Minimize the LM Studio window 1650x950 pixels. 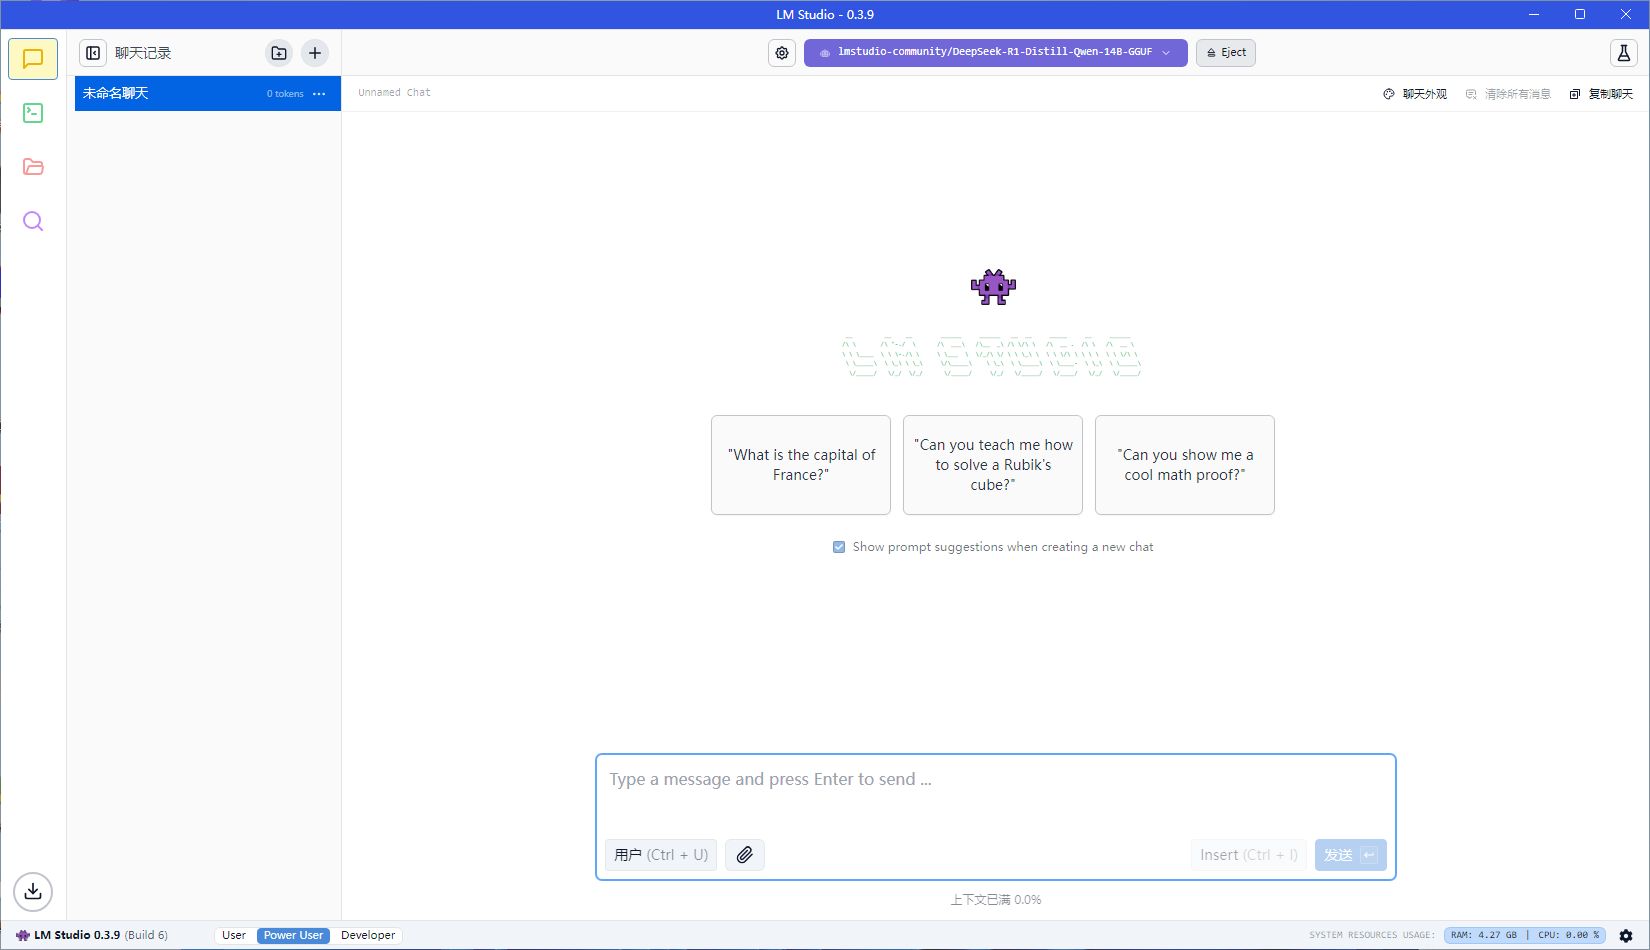tap(1534, 14)
